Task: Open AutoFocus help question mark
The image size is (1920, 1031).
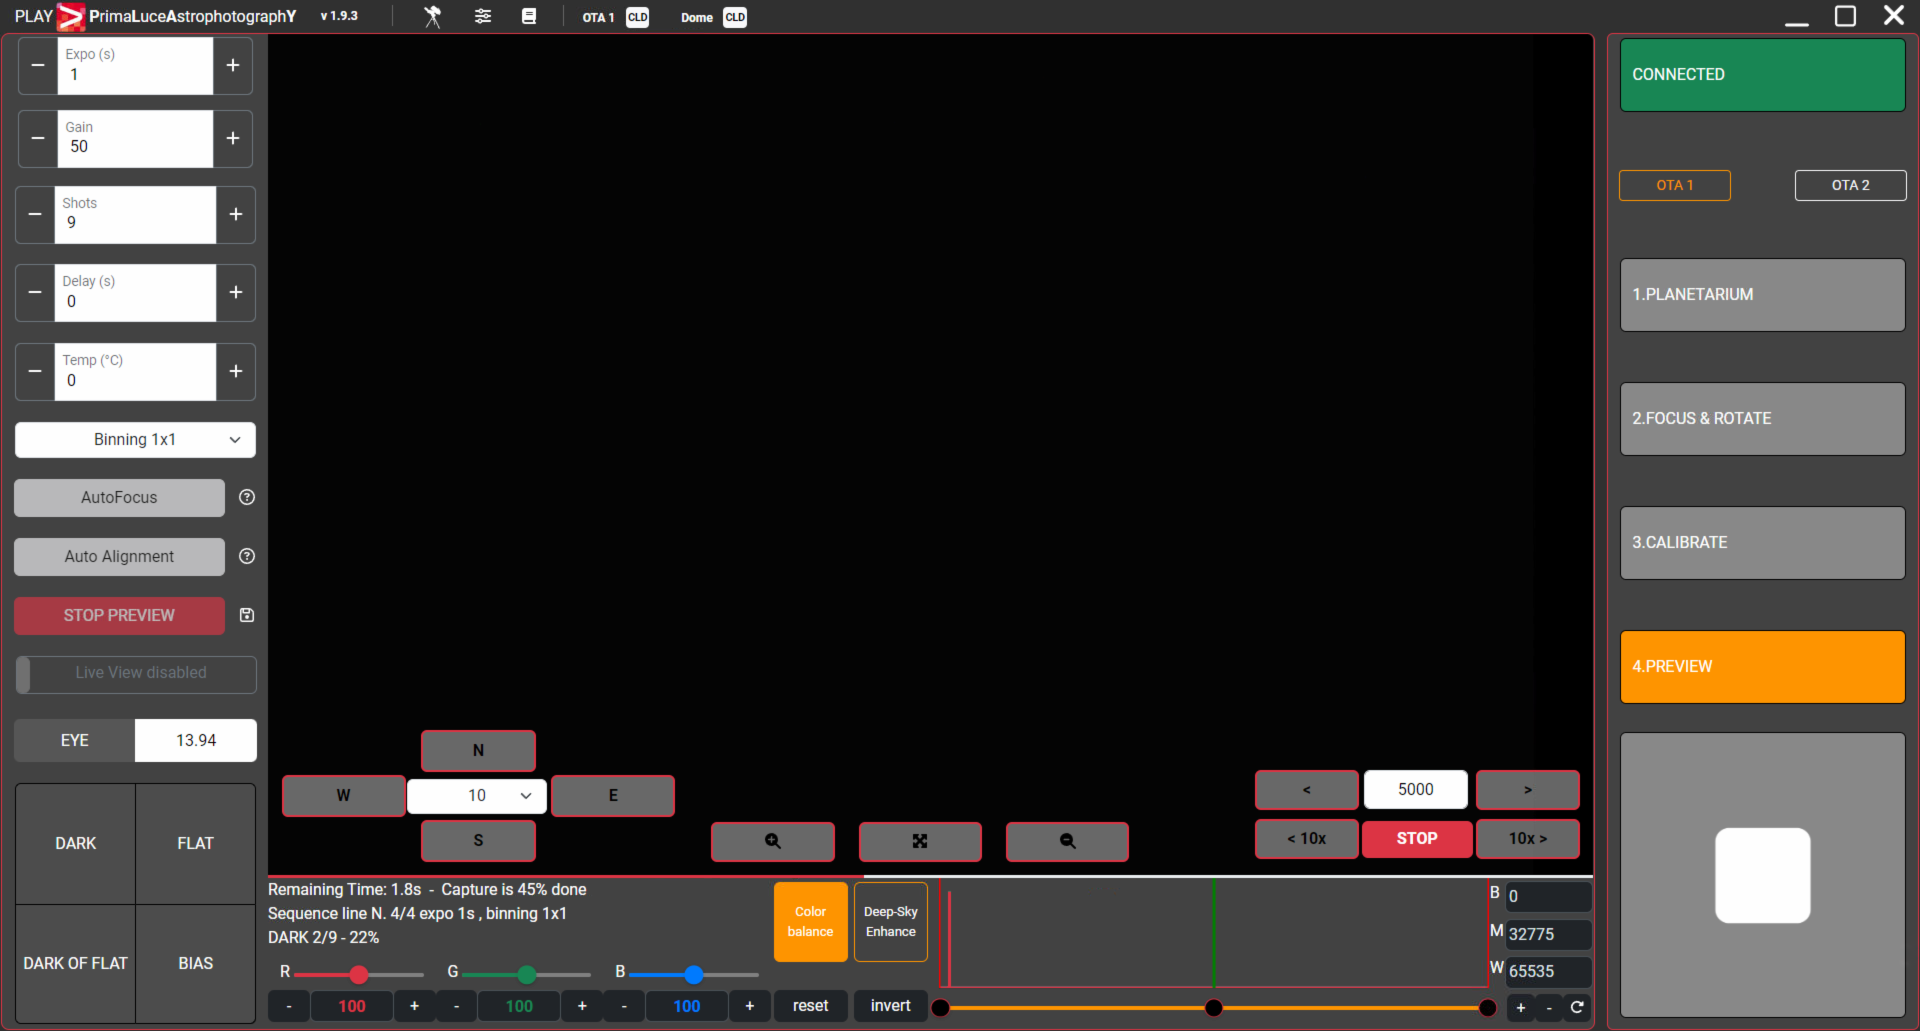Action: pos(247,497)
